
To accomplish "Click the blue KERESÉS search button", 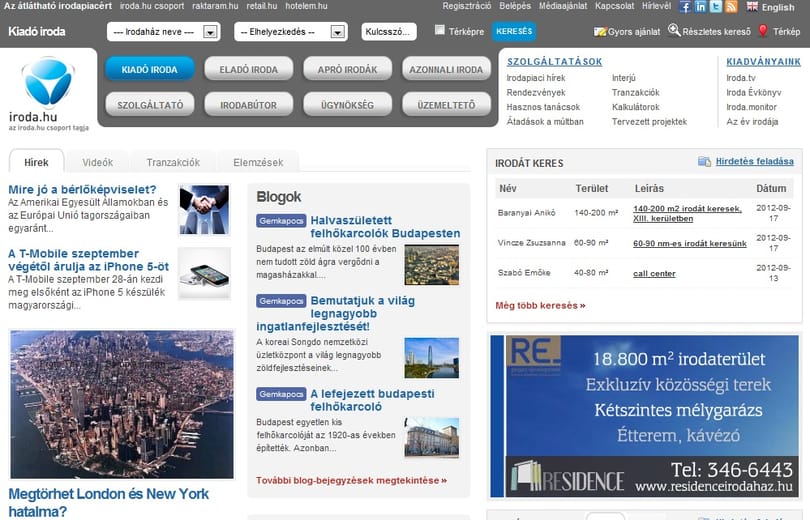I will click(x=514, y=31).
